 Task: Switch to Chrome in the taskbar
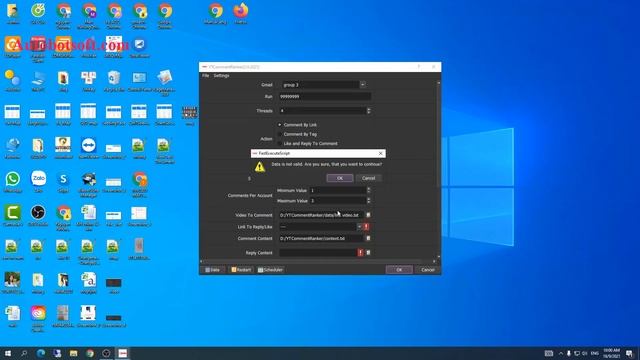pyautogui.click(x=90, y=353)
